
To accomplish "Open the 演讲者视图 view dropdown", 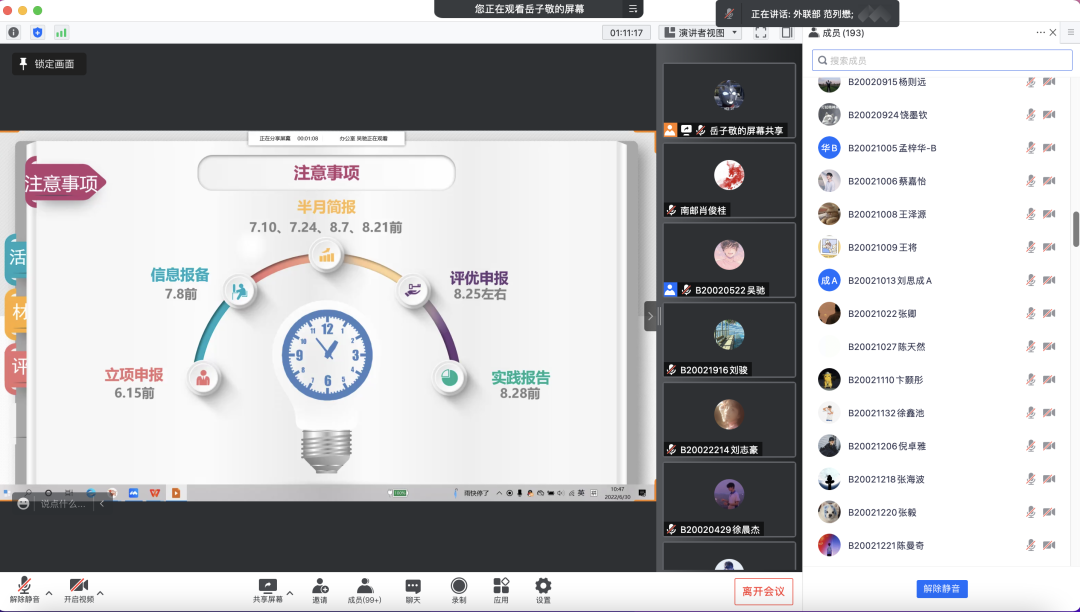I will pos(701,32).
